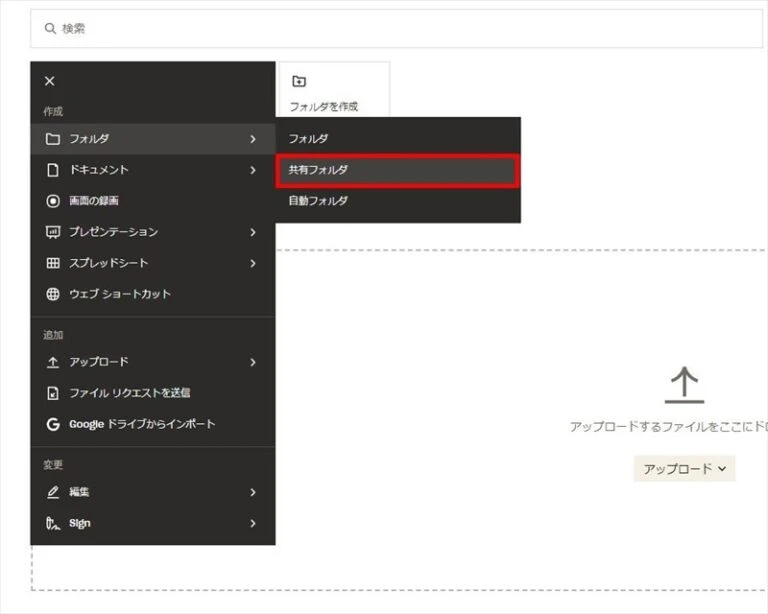Click the record icon beside 画面の録画
Screen dimensions: 768x614
[52, 201]
